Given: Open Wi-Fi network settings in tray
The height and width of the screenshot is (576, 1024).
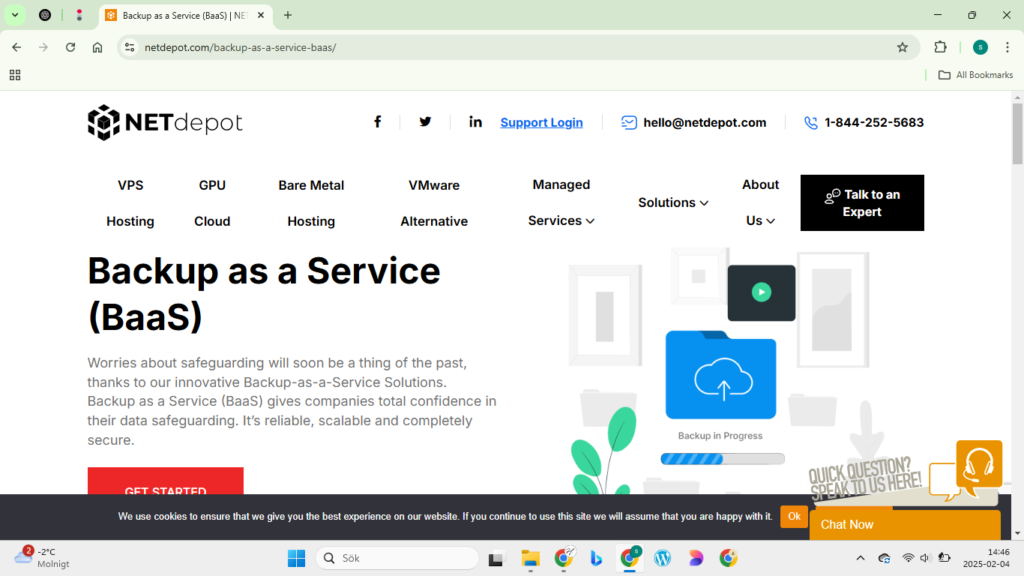Looking at the screenshot, I should (x=908, y=558).
